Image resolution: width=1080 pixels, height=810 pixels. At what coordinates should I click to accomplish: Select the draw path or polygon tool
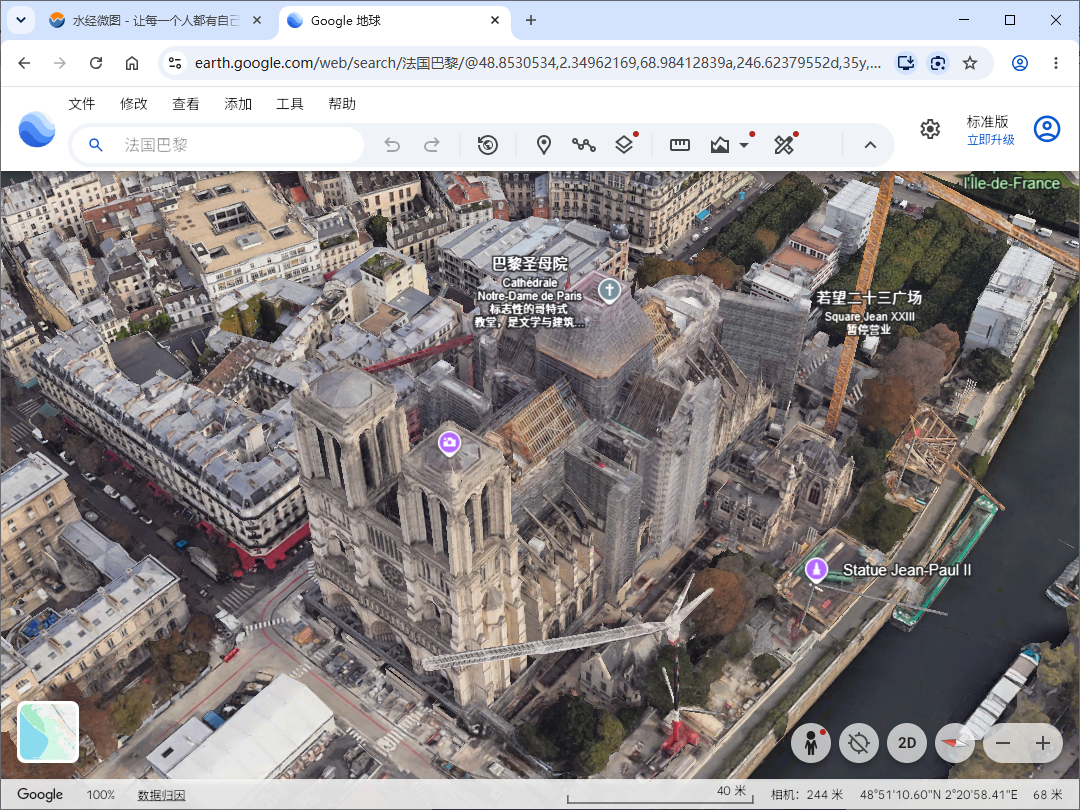pos(583,145)
